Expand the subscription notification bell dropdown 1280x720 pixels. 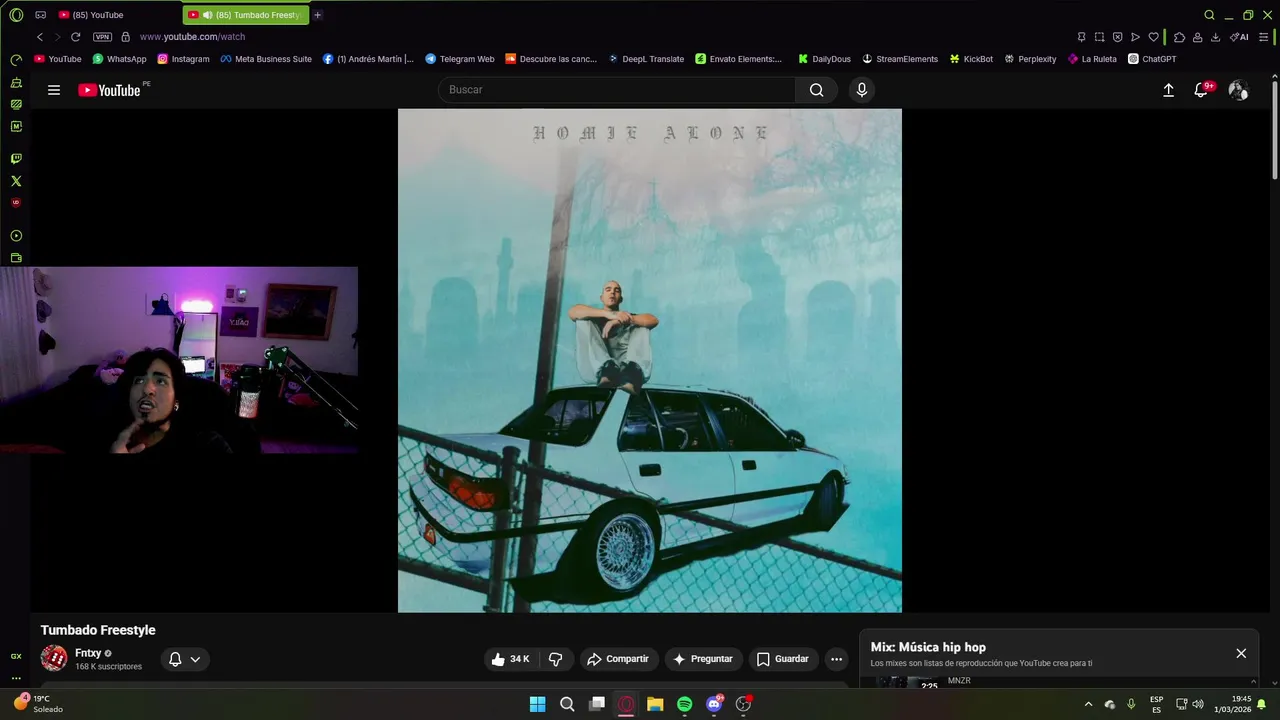(184, 659)
